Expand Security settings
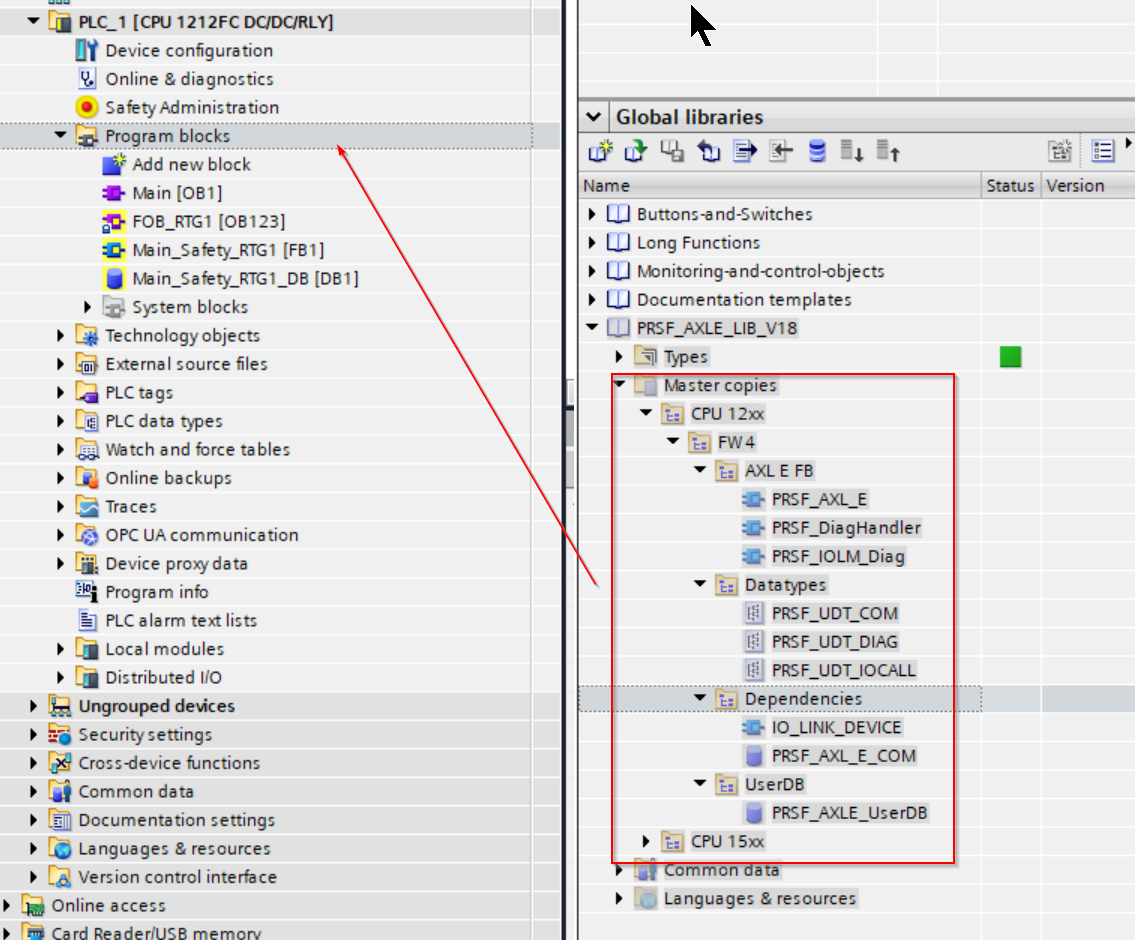 [33, 734]
